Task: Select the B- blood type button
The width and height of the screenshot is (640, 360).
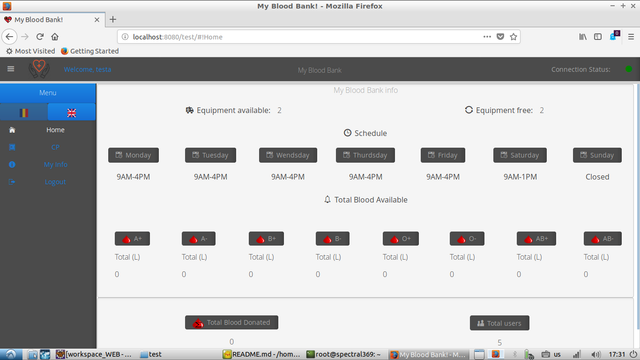Action: (x=332, y=239)
